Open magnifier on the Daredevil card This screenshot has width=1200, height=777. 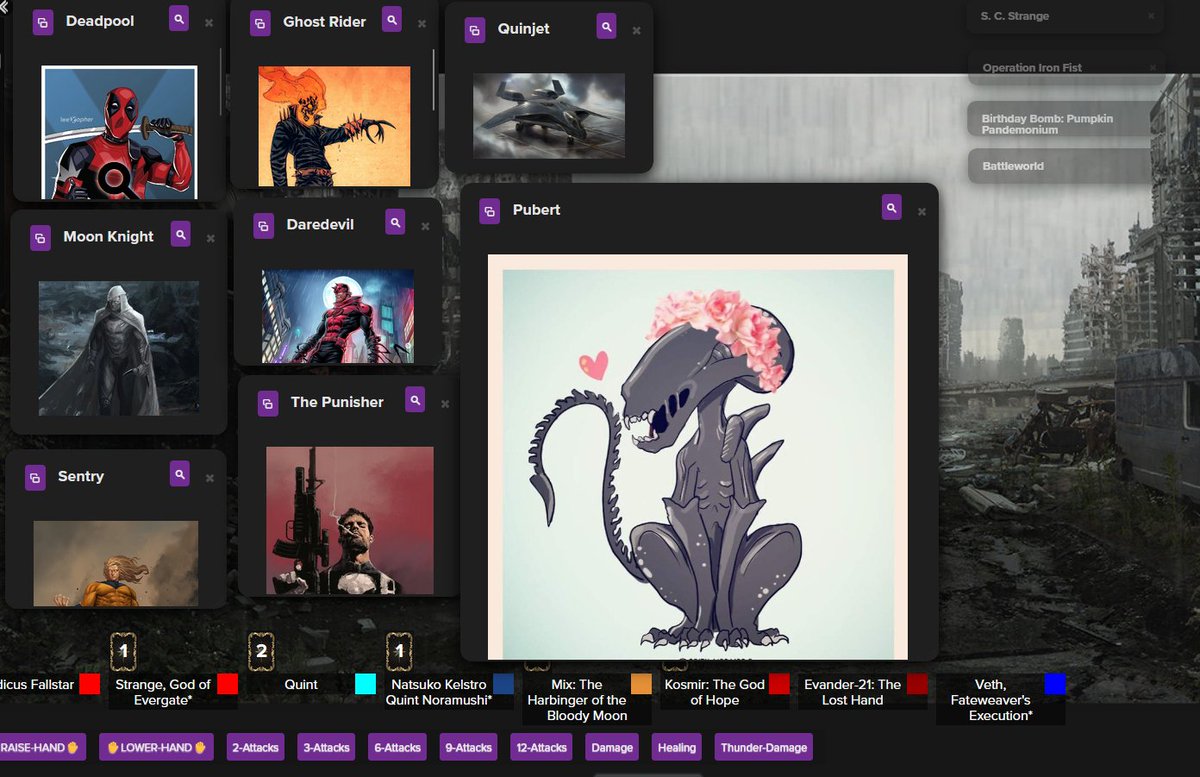point(395,223)
